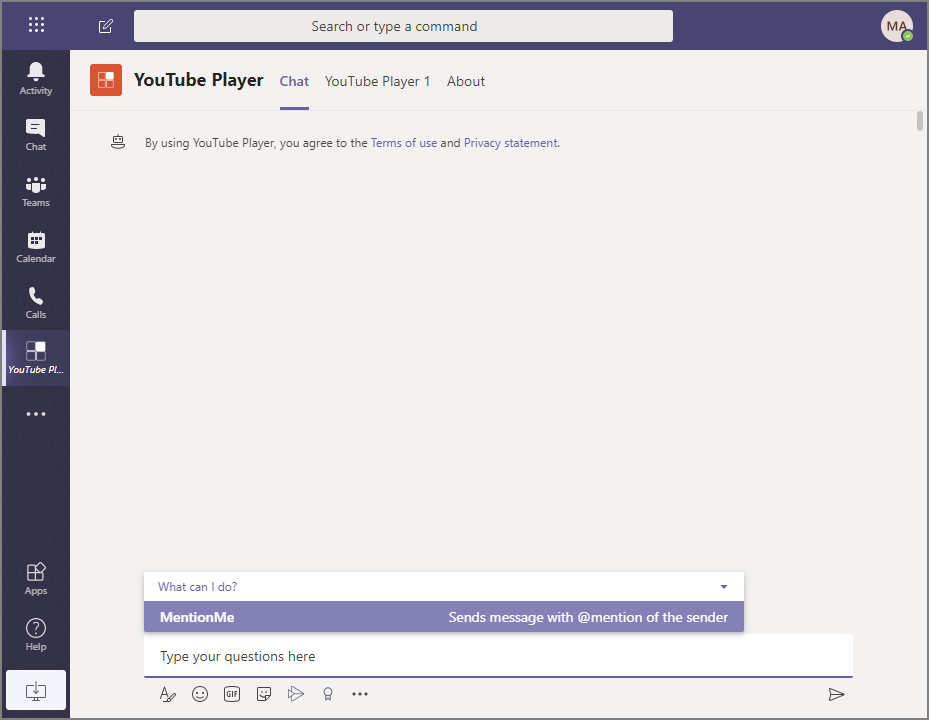This screenshot has height=720, width=929.
Task: Send the message with arrow icon
Action: [x=836, y=695]
